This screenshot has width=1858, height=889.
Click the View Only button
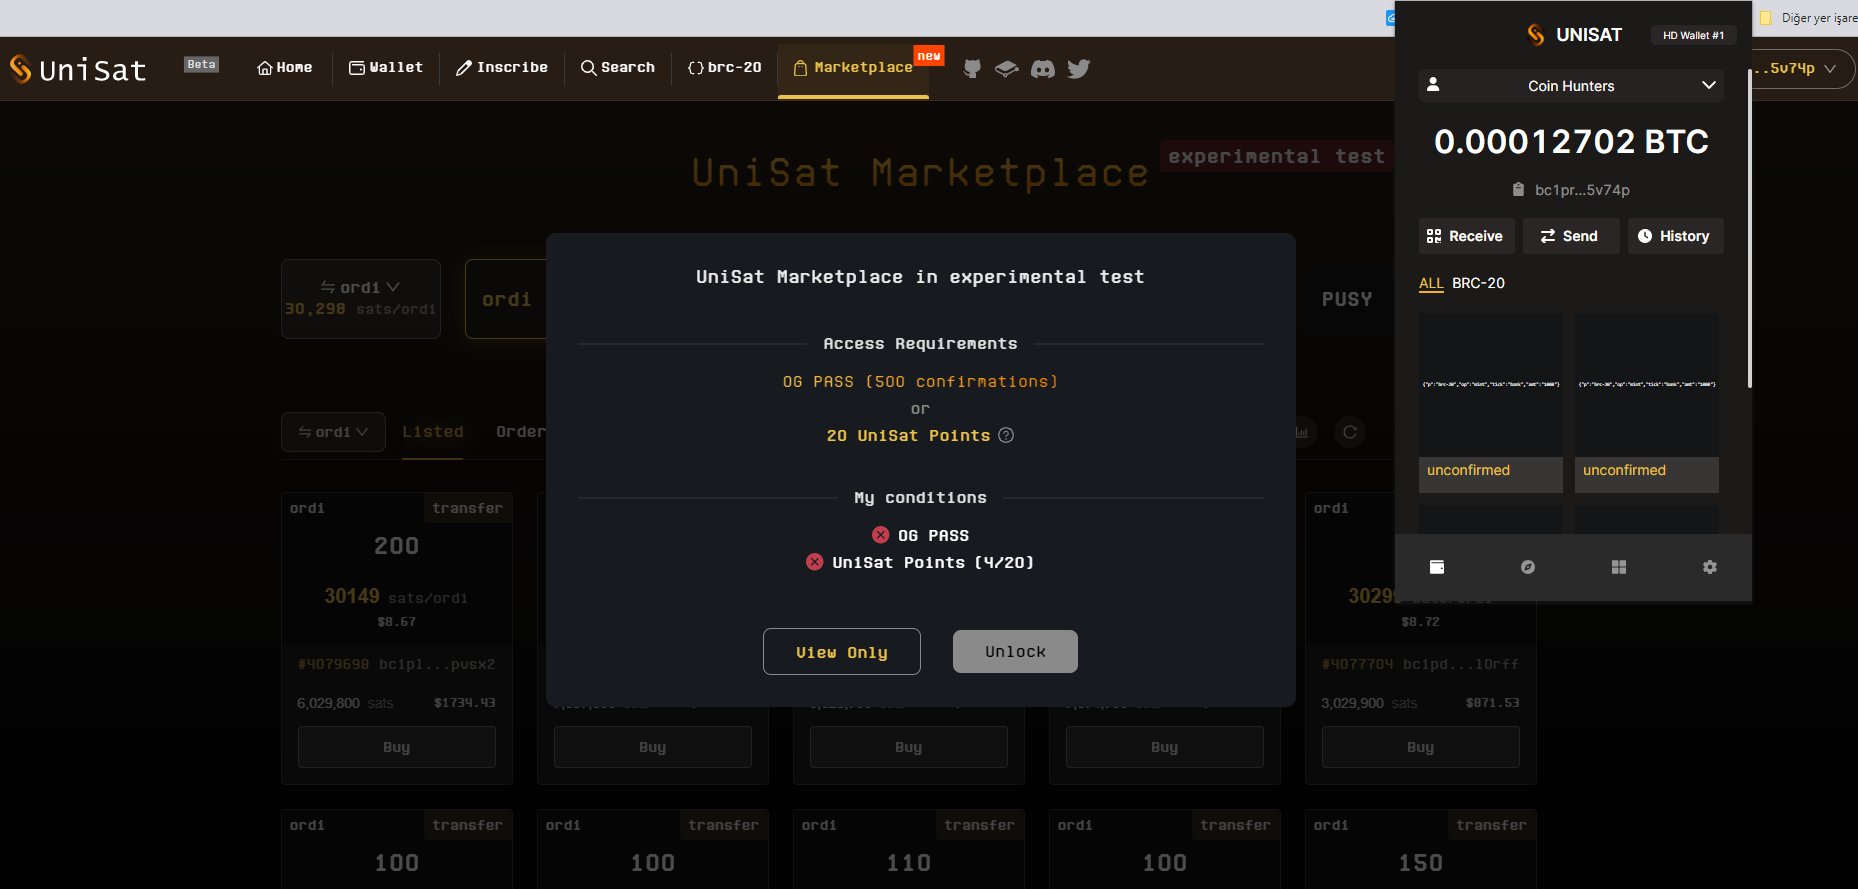tap(842, 652)
